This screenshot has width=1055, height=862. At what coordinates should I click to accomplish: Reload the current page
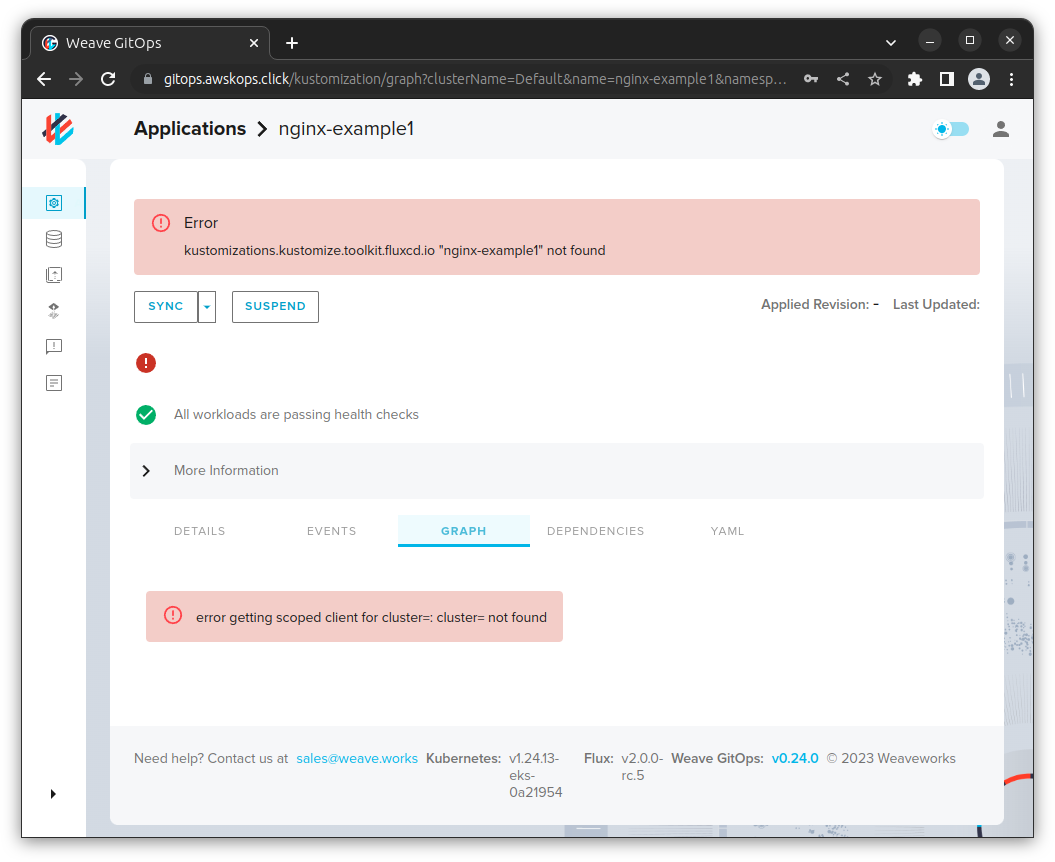(x=108, y=79)
